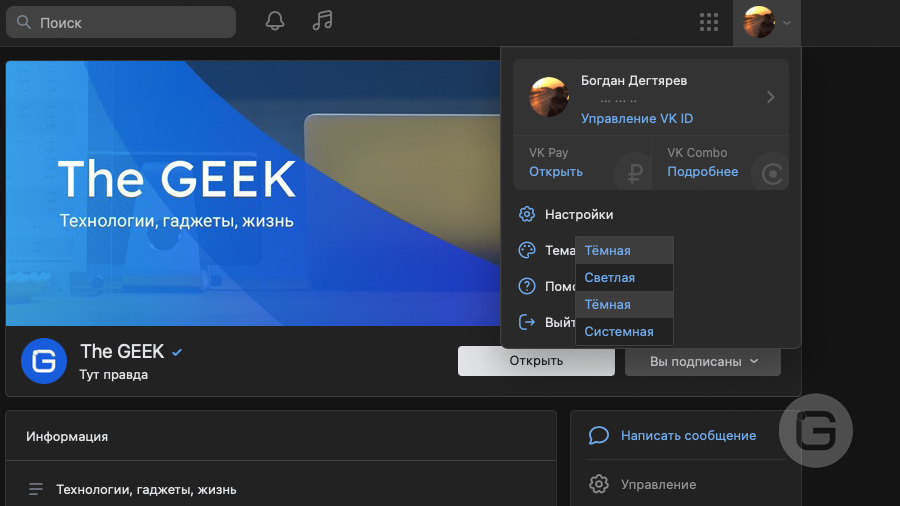Click the Управление gear icon
Image resolution: width=900 pixels, height=506 pixels.
tap(599, 484)
